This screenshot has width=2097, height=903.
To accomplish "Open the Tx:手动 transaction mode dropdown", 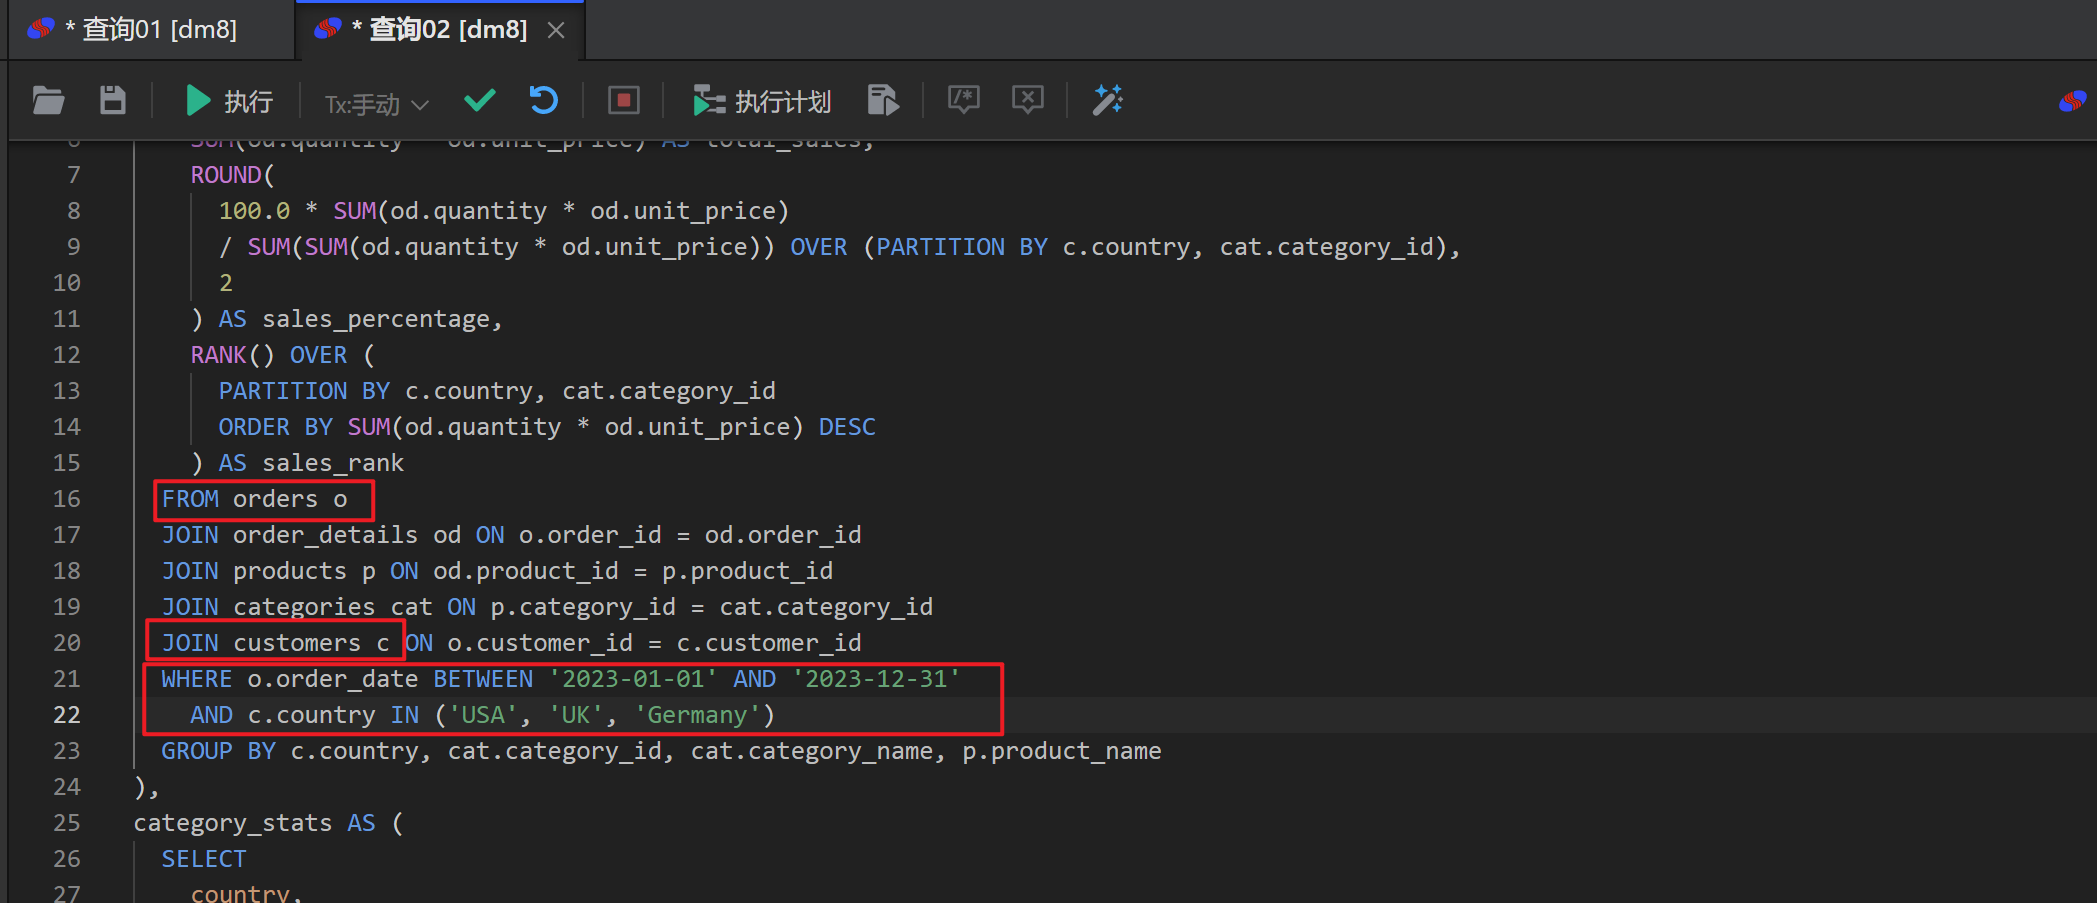I will pyautogui.click(x=374, y=103).
